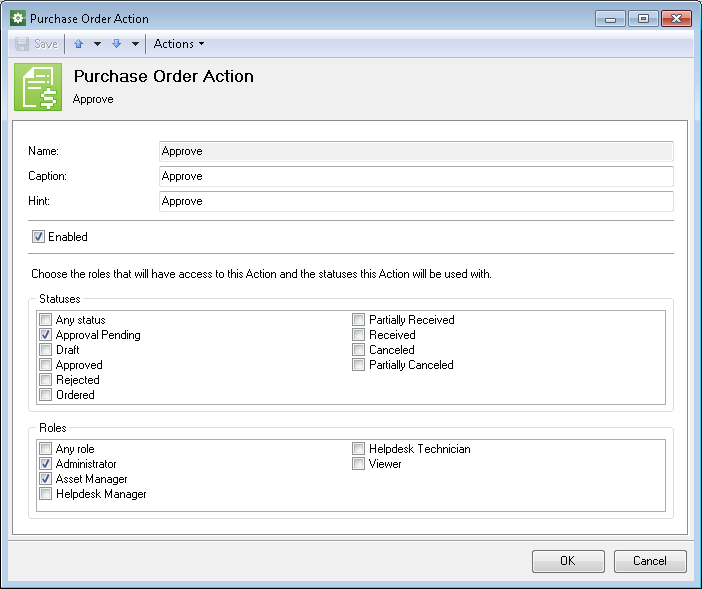Go to previous item with up arrow

pos(79,44)
